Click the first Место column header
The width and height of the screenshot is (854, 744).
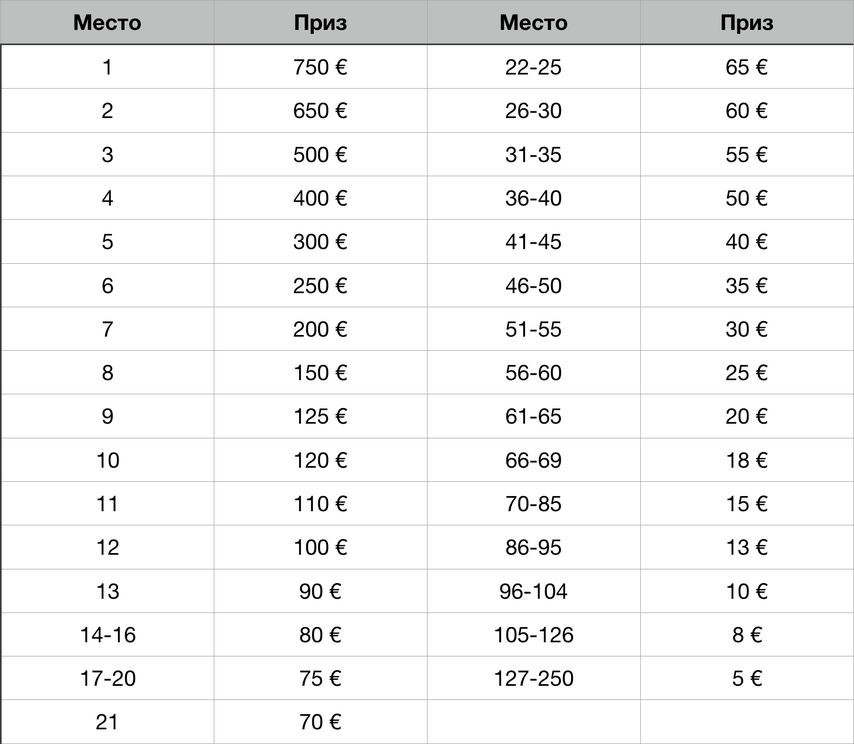pyautogui.click(x=107, y=22)
